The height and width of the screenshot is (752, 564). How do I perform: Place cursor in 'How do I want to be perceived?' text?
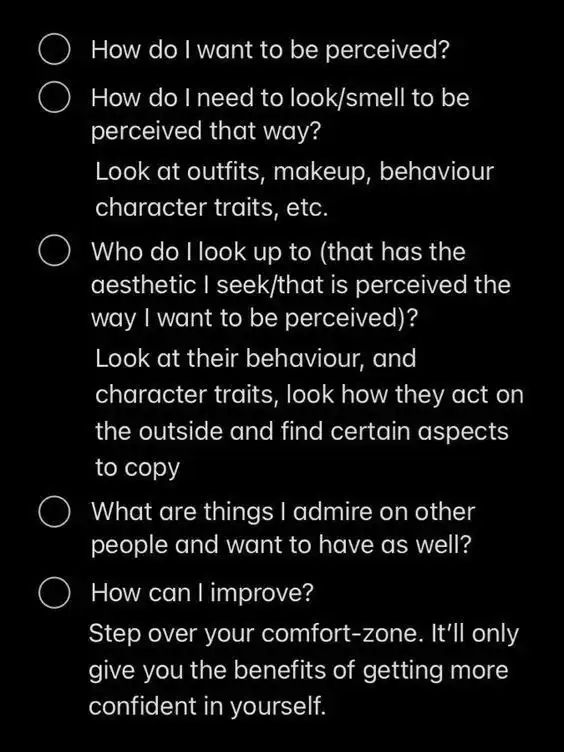270,50
